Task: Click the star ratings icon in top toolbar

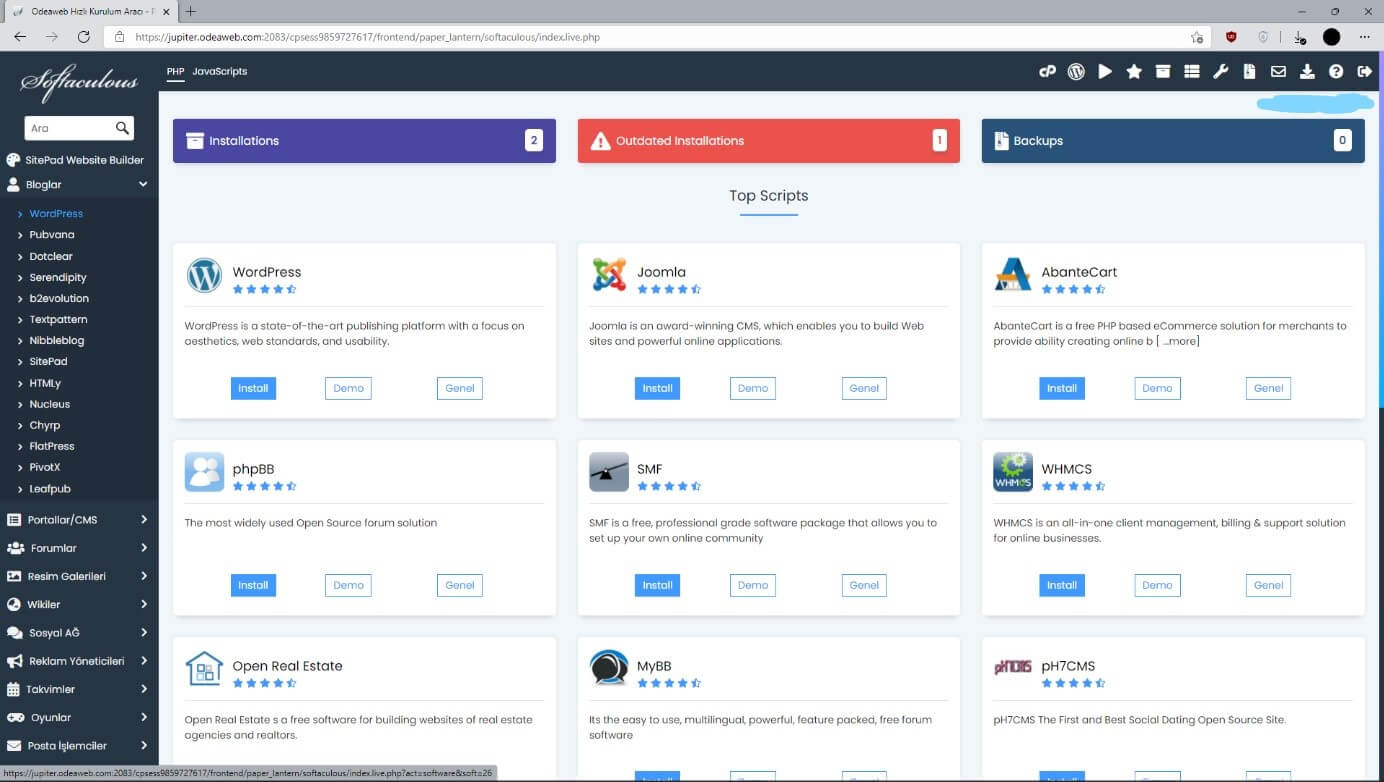Action: 1133,71
